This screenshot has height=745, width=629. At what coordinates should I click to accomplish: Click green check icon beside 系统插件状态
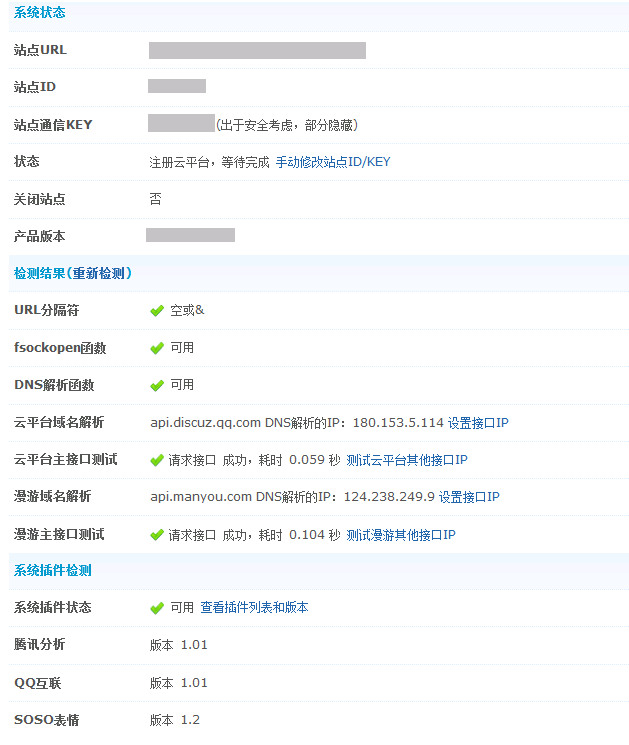click(x=157, y=608)
